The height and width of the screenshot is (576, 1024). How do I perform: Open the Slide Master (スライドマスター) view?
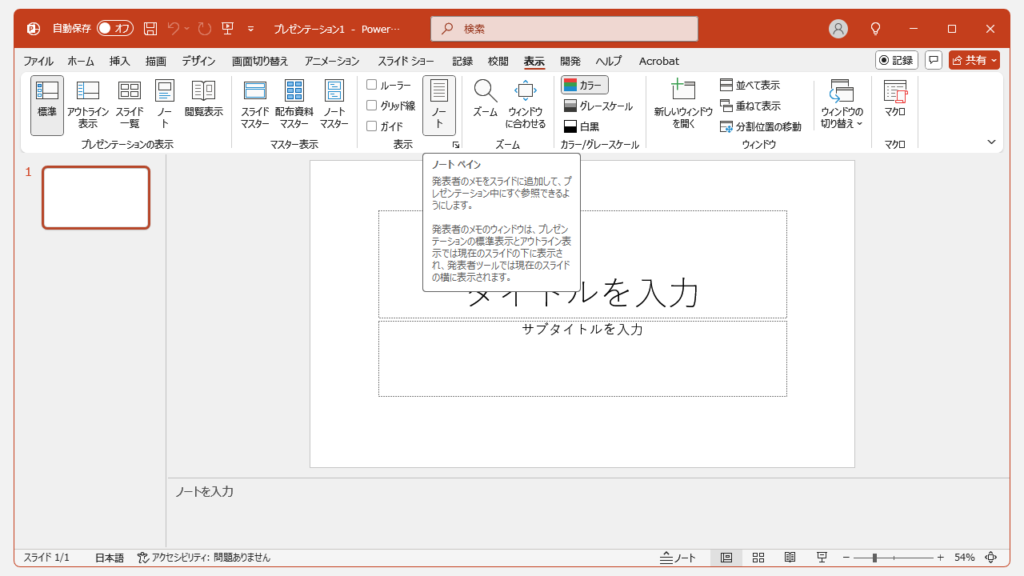(x=255, y=103)
